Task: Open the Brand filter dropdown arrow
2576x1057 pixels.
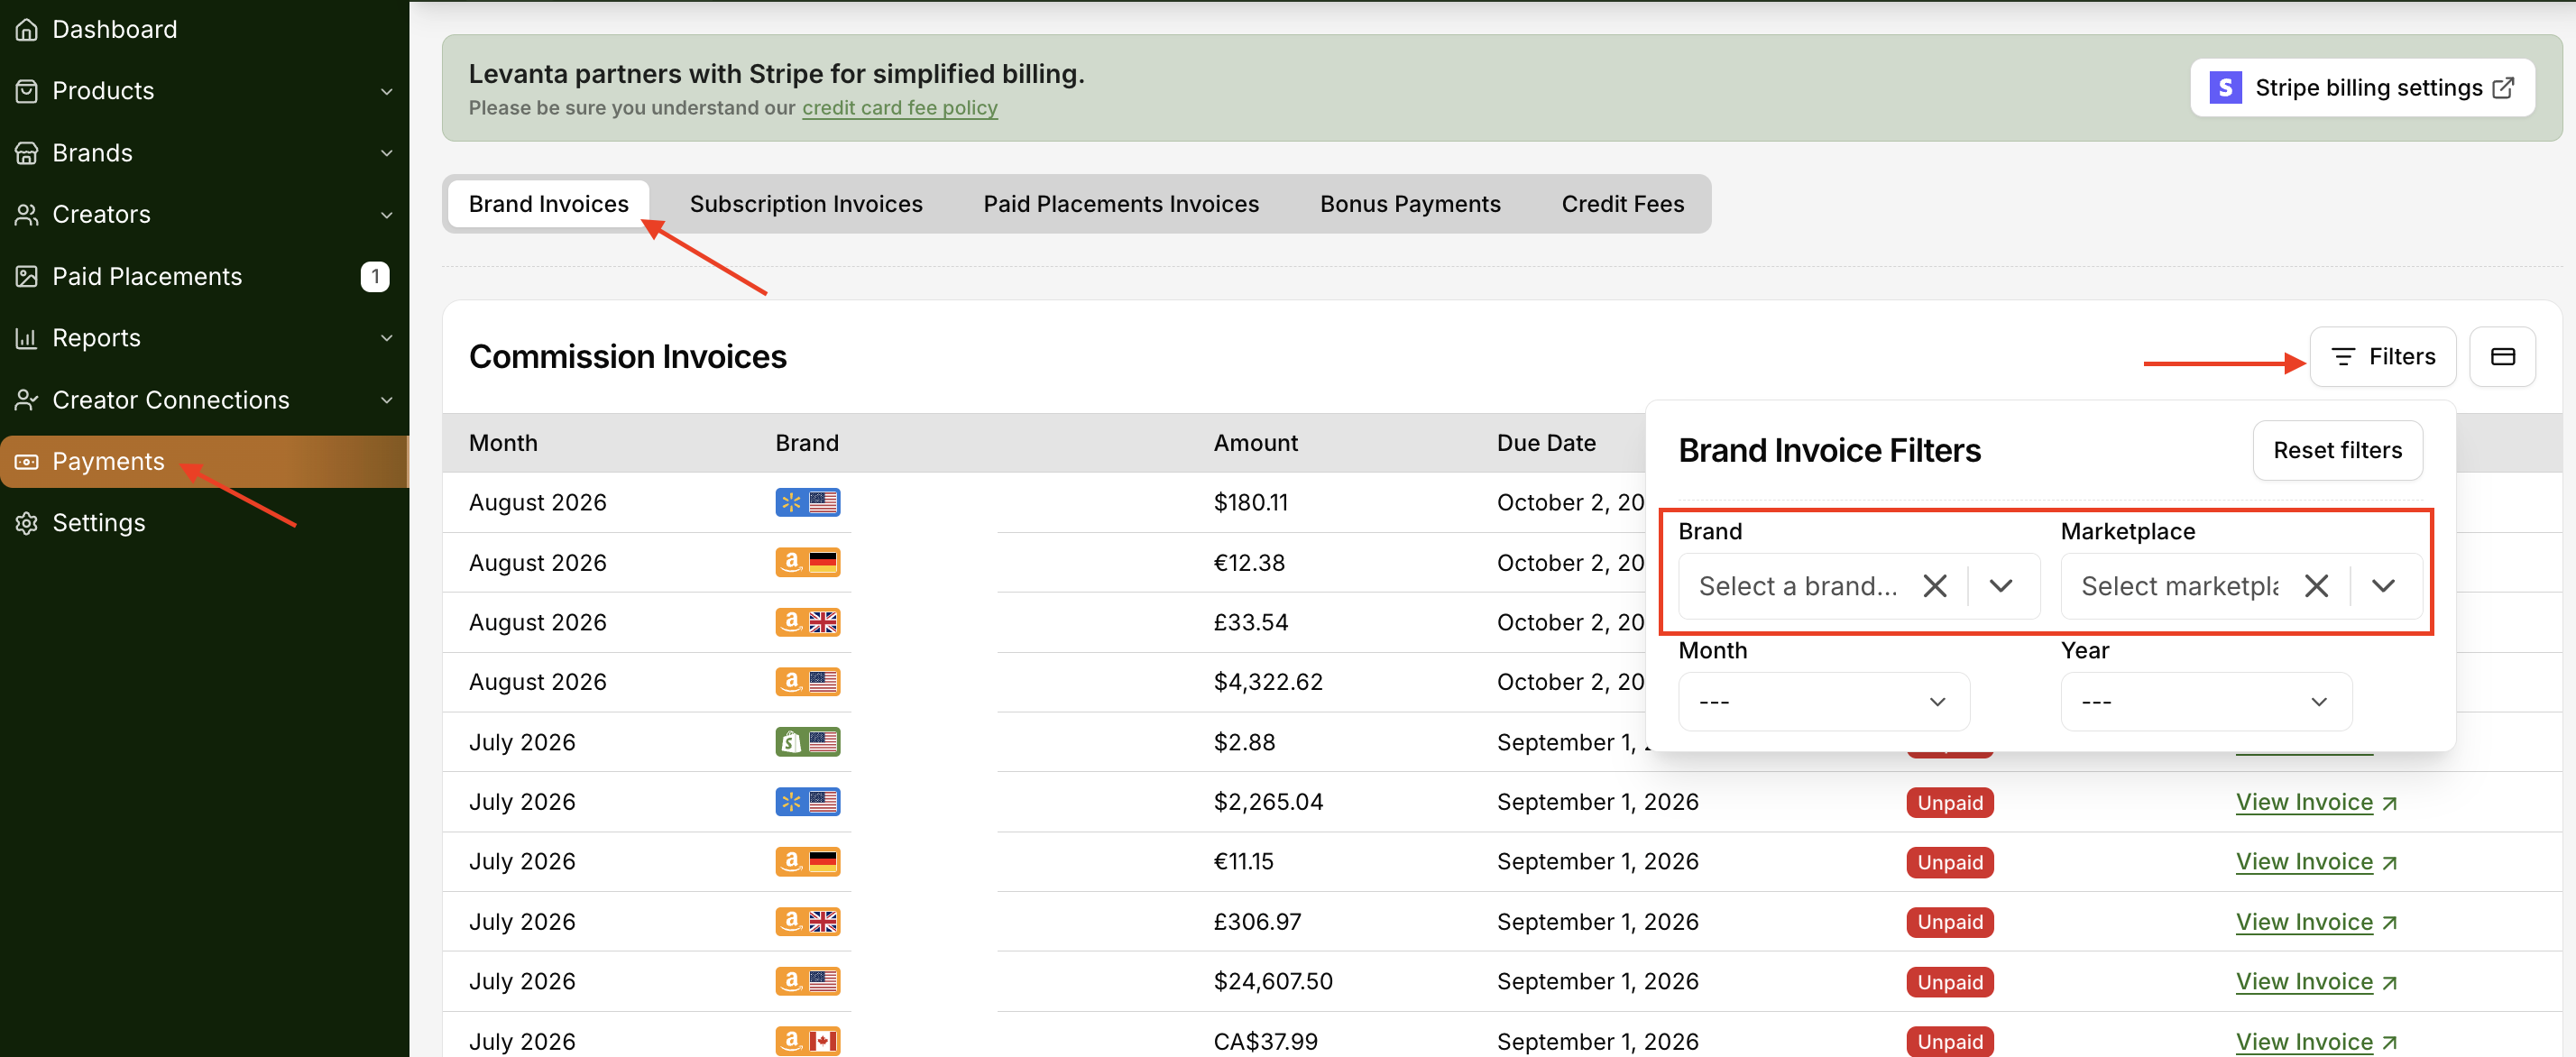Action: point(2001,586)
